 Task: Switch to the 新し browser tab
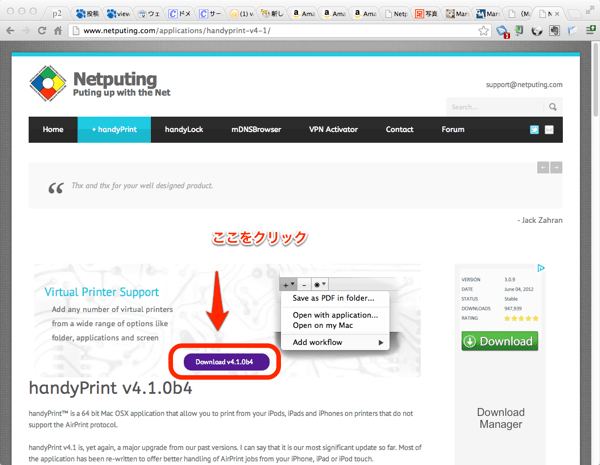click(x=272, y=14)
